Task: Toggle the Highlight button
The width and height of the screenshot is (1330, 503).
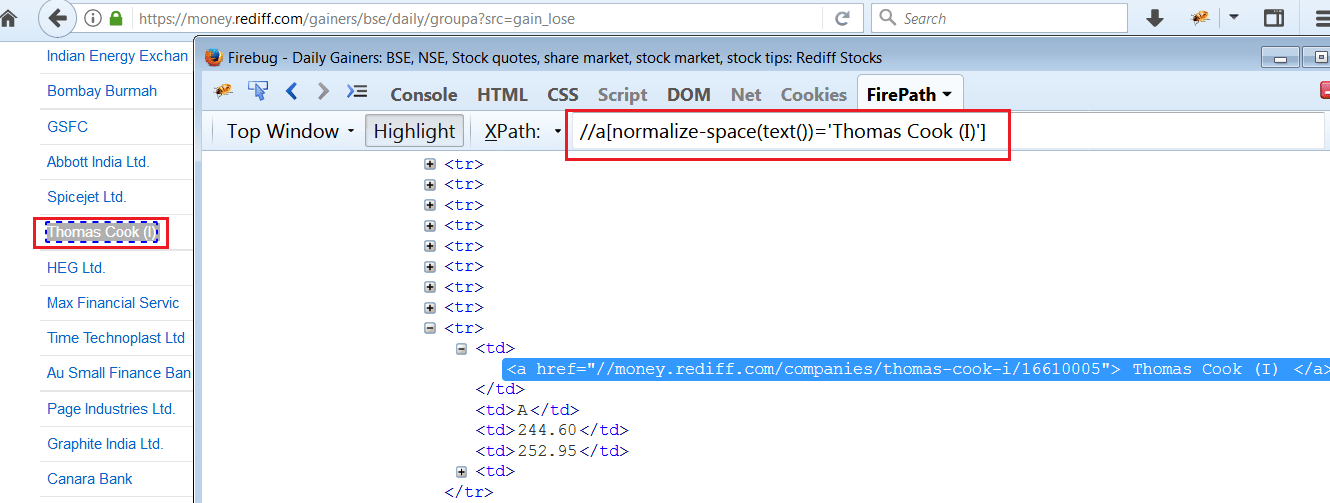Action: pyautogui.click(x=414, y=131)
